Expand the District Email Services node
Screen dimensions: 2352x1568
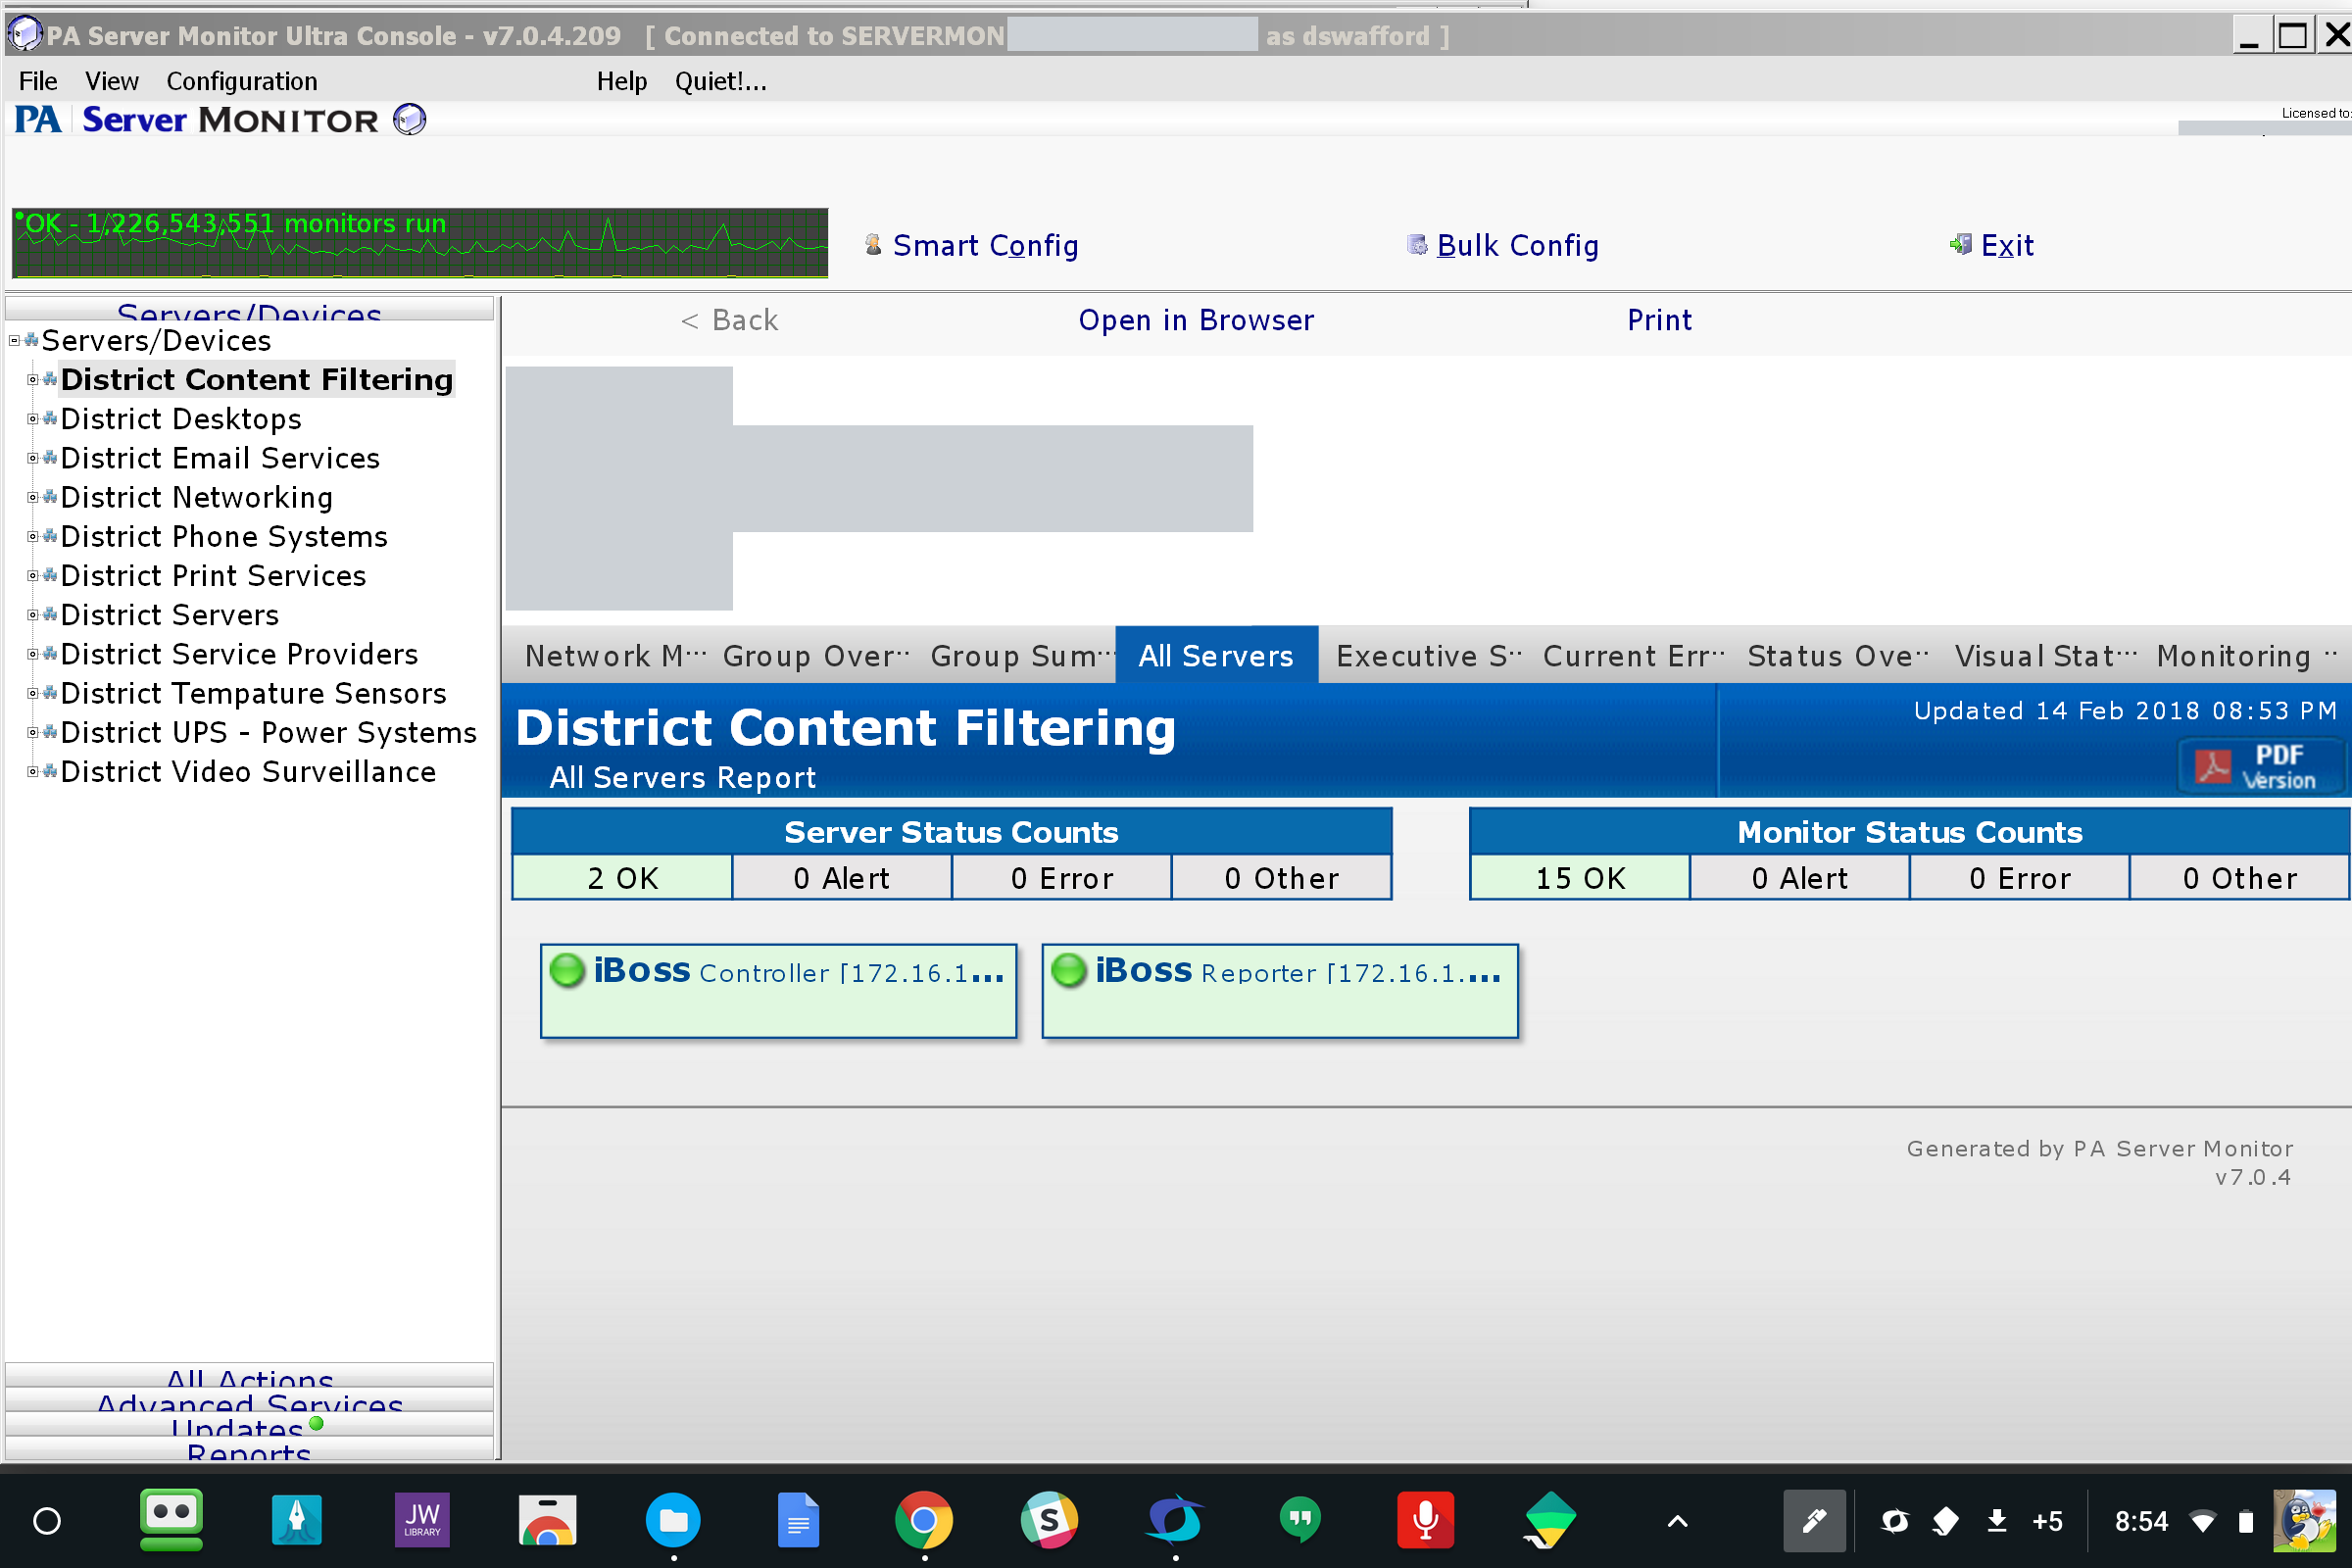point(32,458)
